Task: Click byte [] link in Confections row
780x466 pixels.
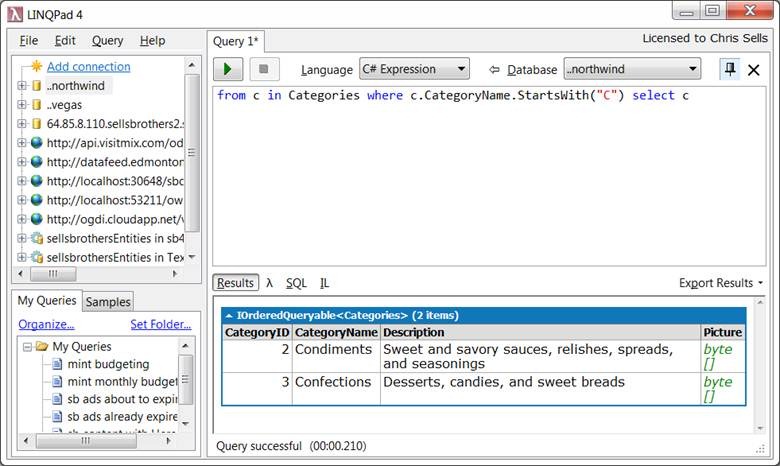Action: coord(717,389)
